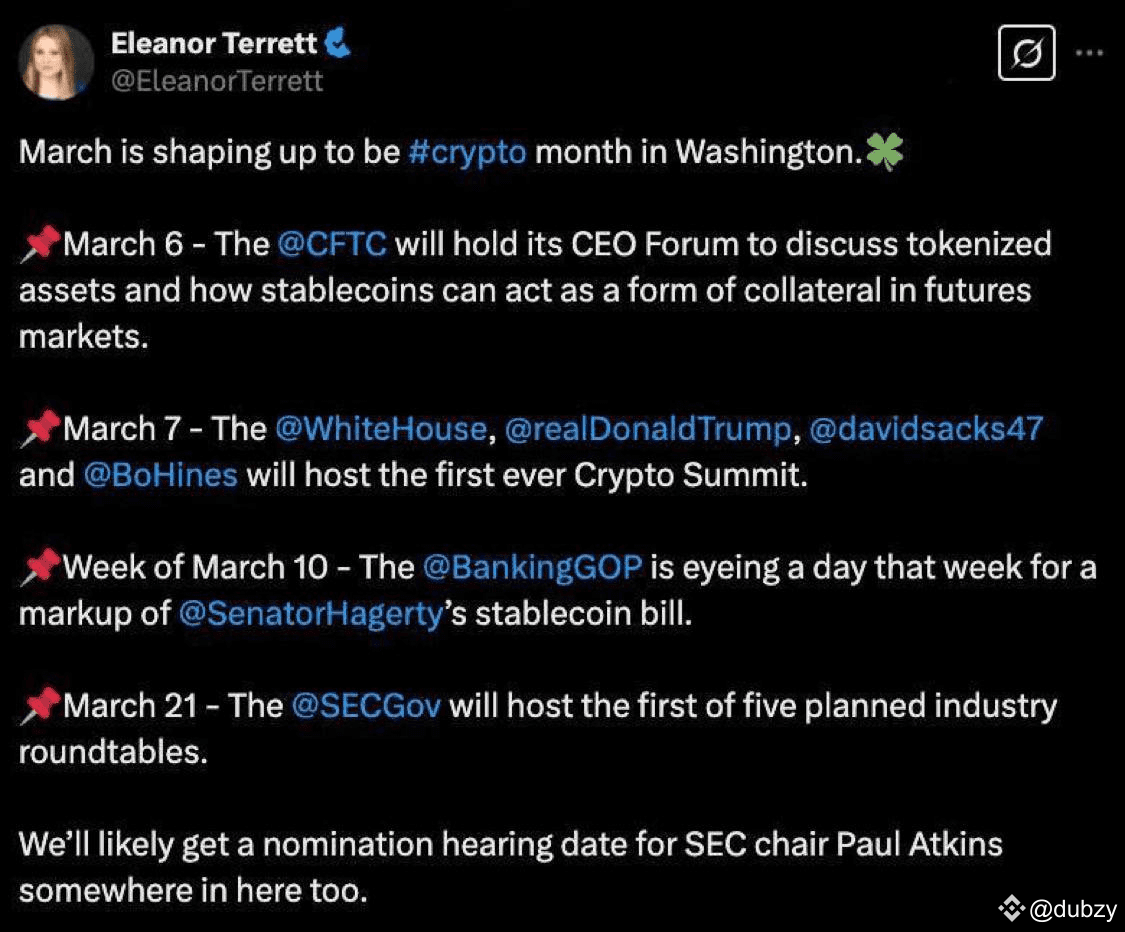Click the Eleanor Terrett display name
This screenshot has width=1125, height=932.
click(x=214, y=43)
